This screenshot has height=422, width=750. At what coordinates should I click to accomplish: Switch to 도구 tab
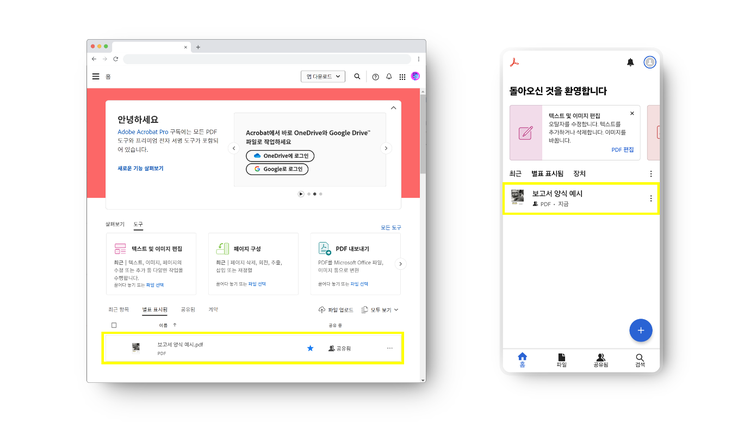tap(138, 224)
